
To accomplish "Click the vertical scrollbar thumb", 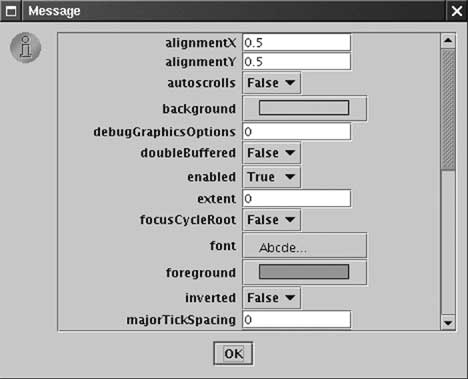I will (x=448, y=110).
